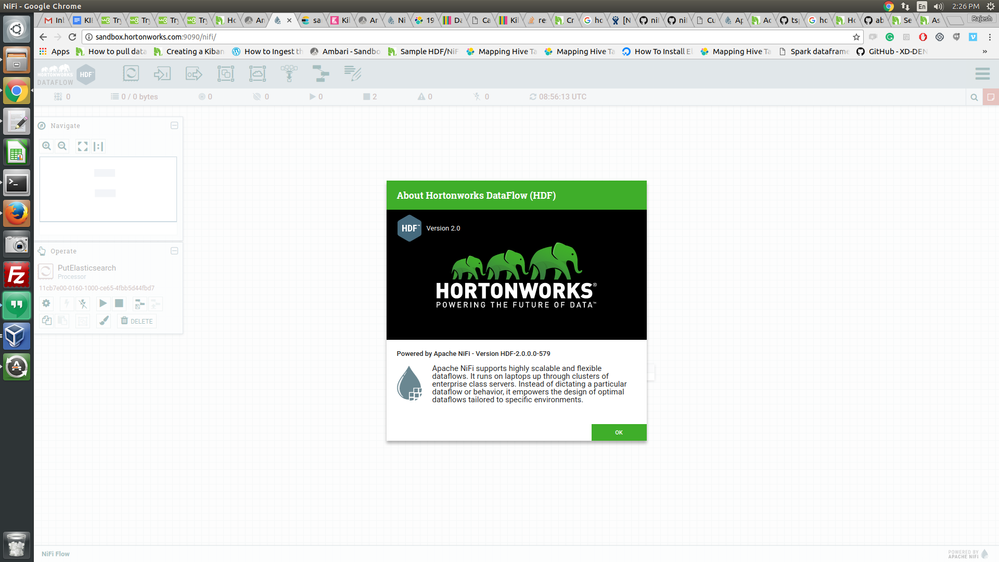Close the active NiFi tab
Image resolution: width=999 pixels, height=562 pixels.
coord(289,20)
